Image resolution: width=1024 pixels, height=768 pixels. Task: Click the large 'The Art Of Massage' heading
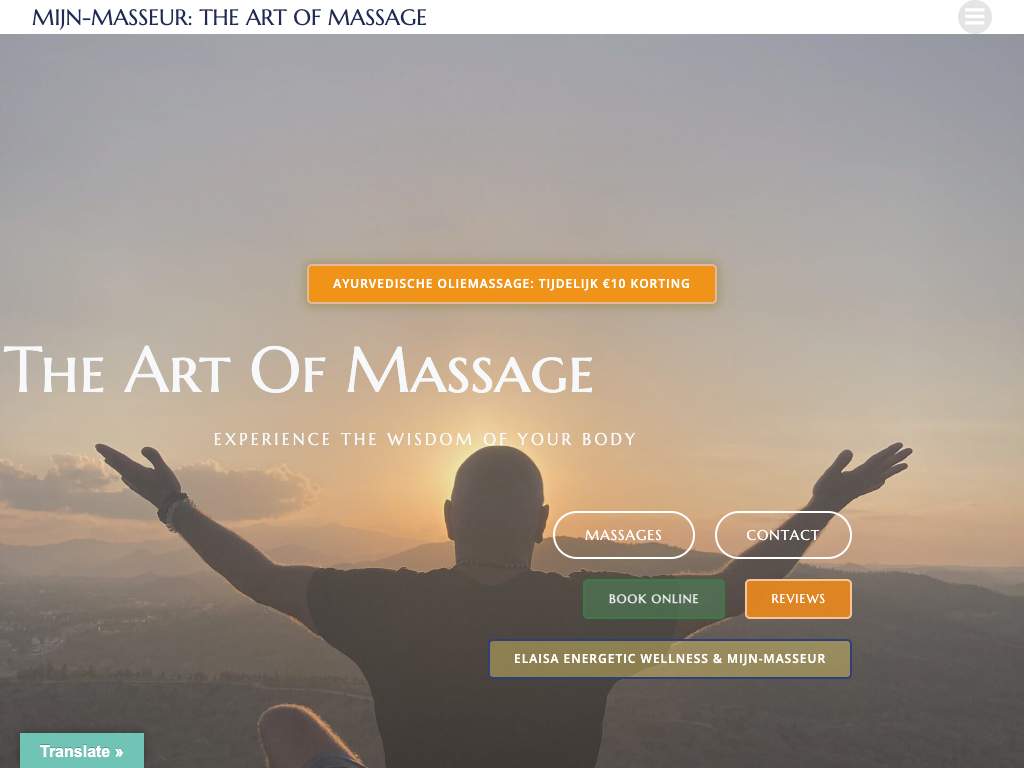[x=298, y=371]
